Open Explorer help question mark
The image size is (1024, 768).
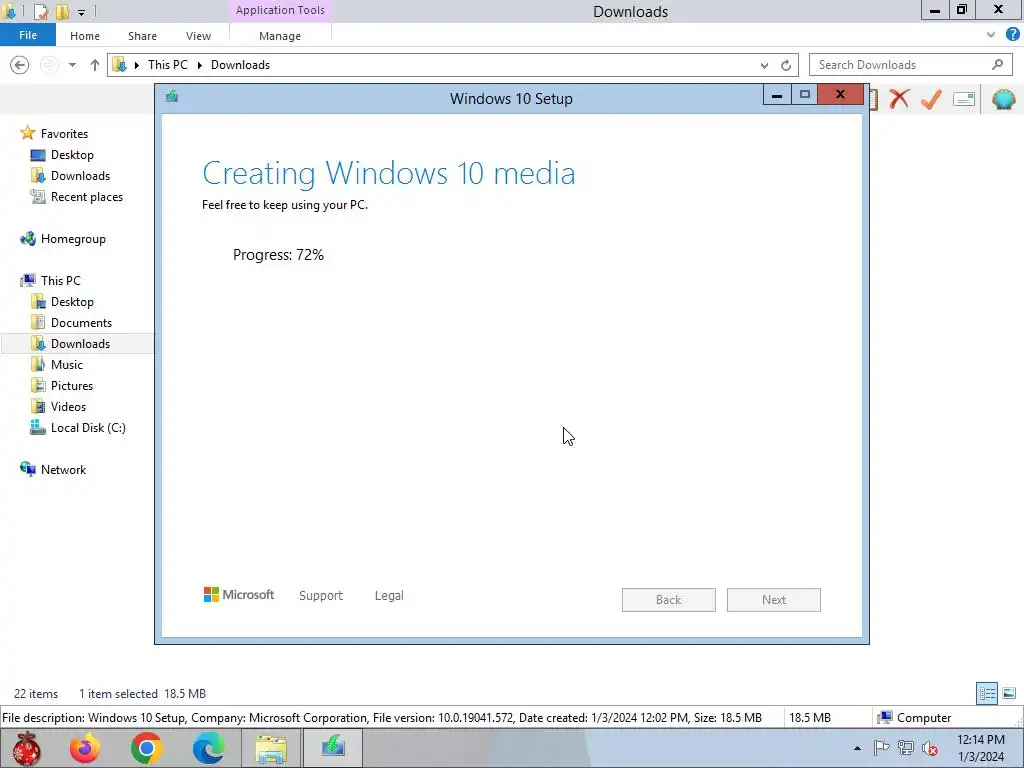coord(1013,35)
